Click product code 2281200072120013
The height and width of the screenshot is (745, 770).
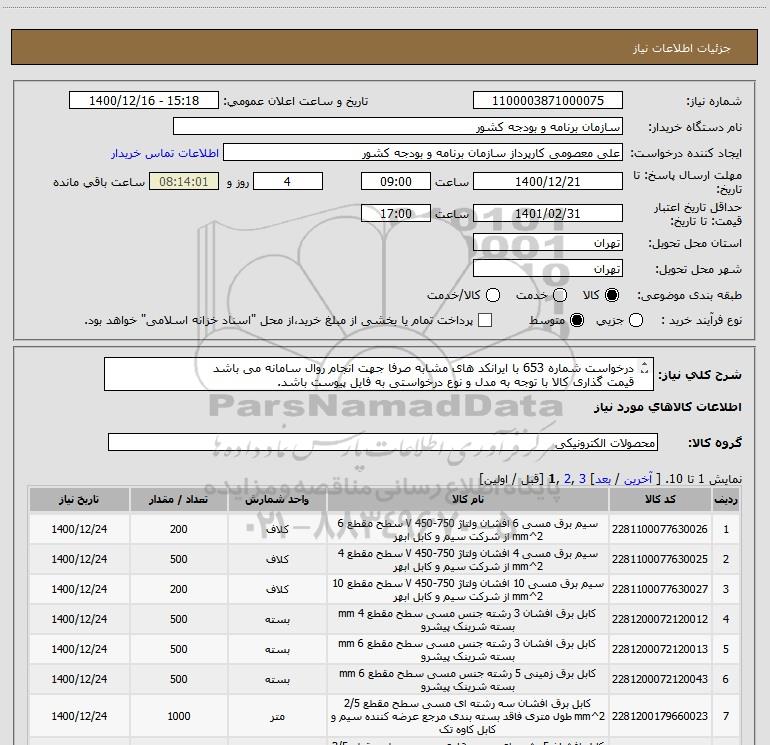[x=660, y=649]
